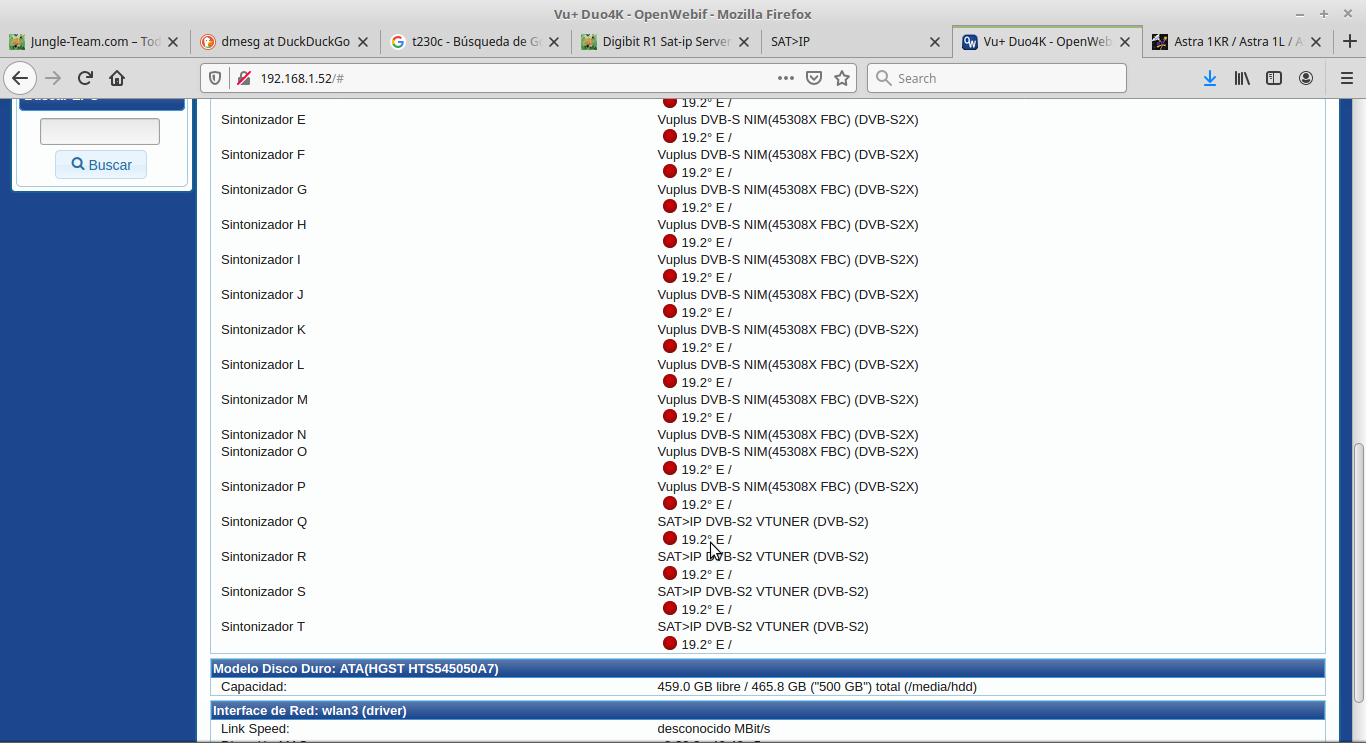Go back to the previous page
This screenshot has height=743, width=1366.
coord(20,78)
